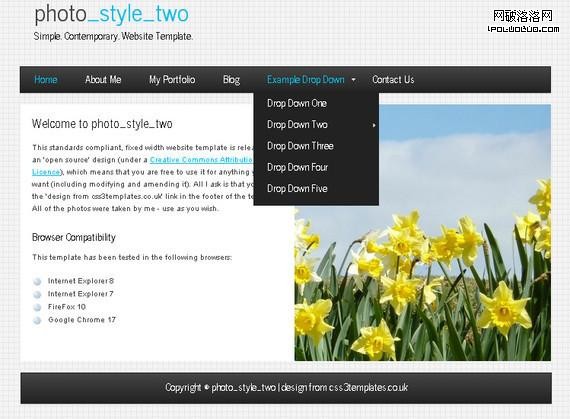Expand Example Drop Down arrow
570x419 pixels.
point(353,80)
